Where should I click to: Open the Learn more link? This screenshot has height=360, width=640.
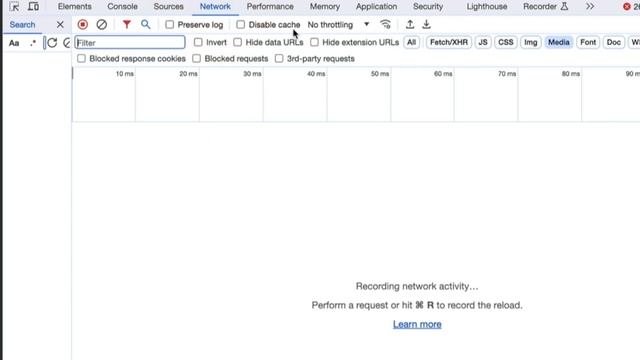(417, 324)
